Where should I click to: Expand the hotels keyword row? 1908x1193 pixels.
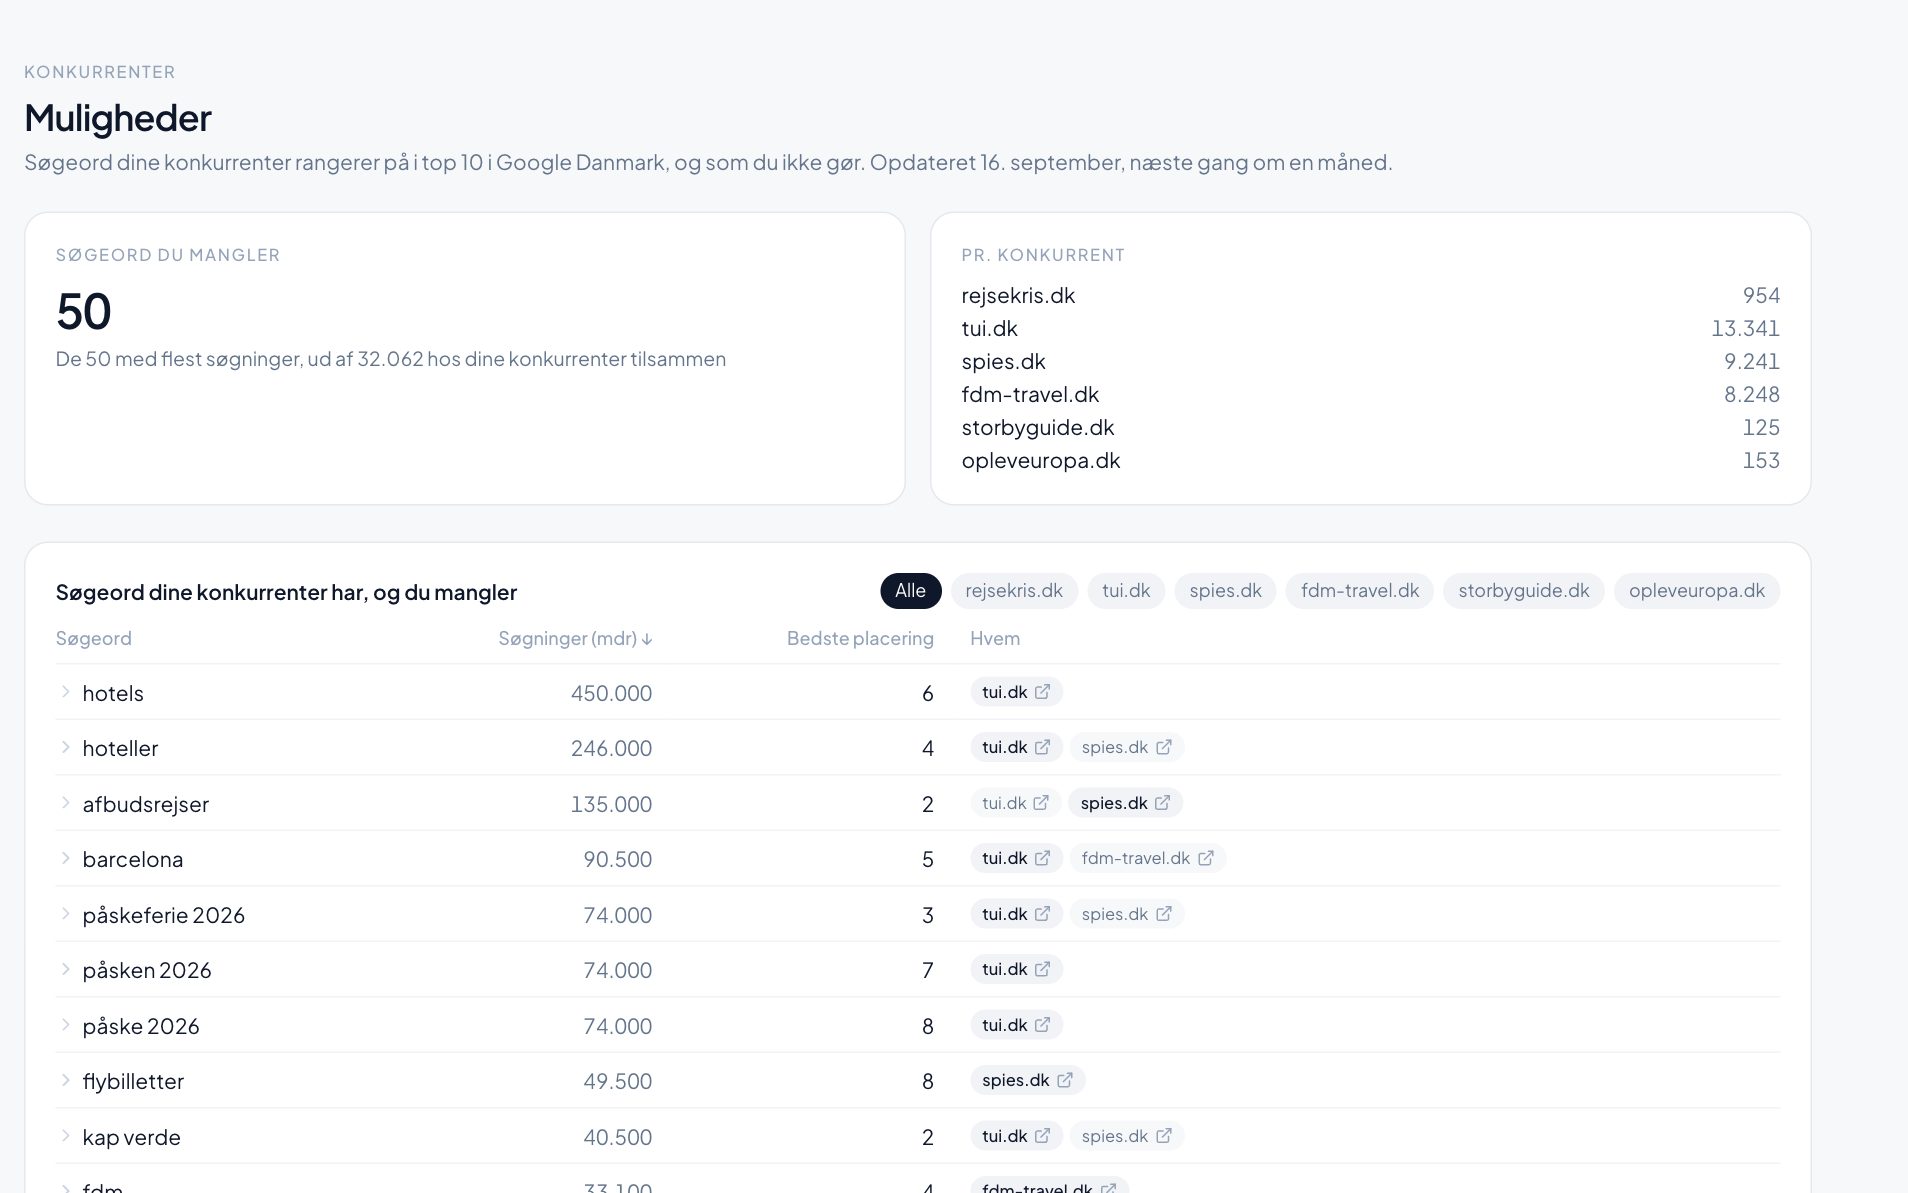click(x=65, y=692)
